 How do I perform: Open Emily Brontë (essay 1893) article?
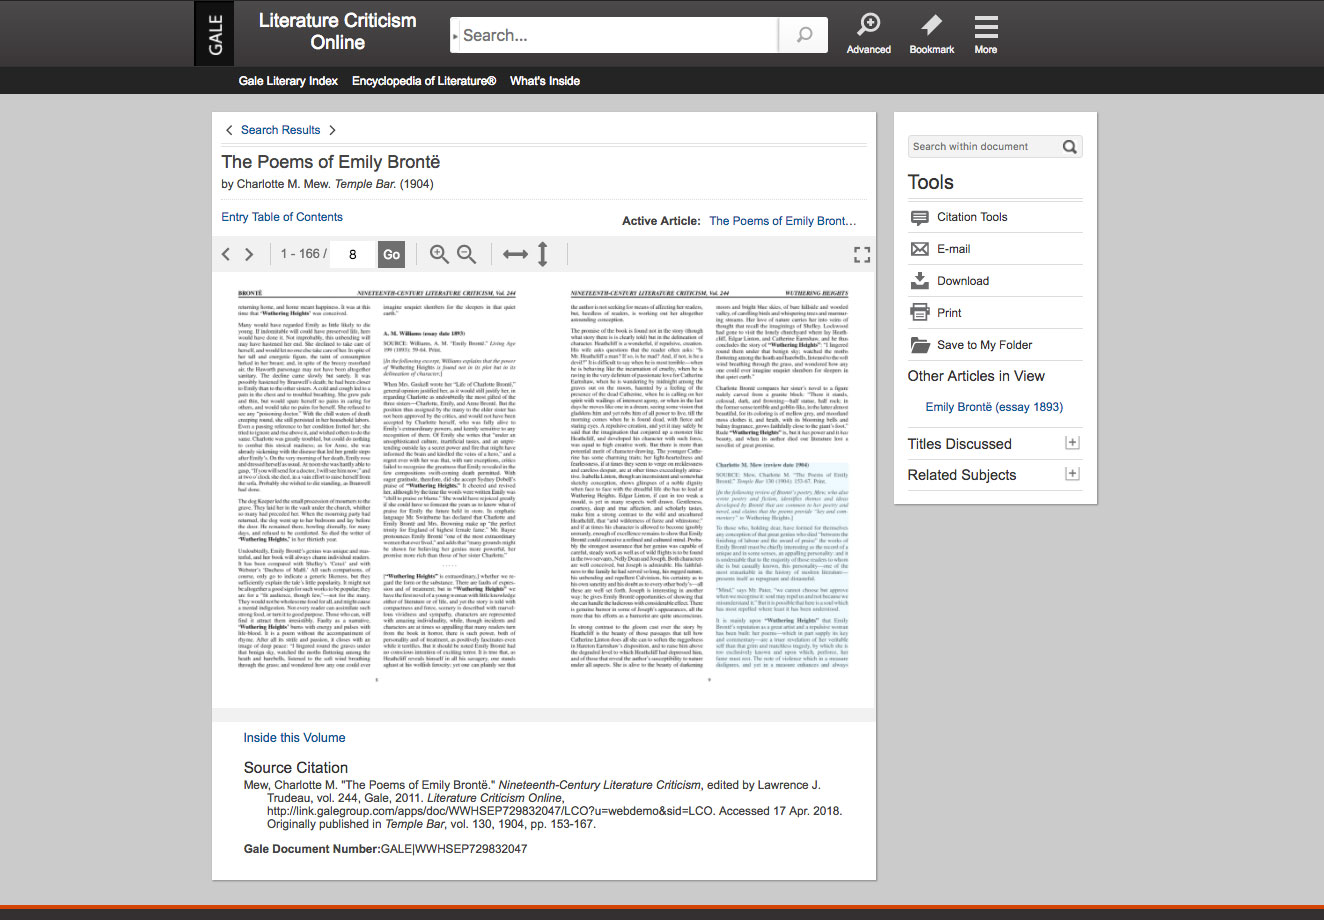coord(994,407)
